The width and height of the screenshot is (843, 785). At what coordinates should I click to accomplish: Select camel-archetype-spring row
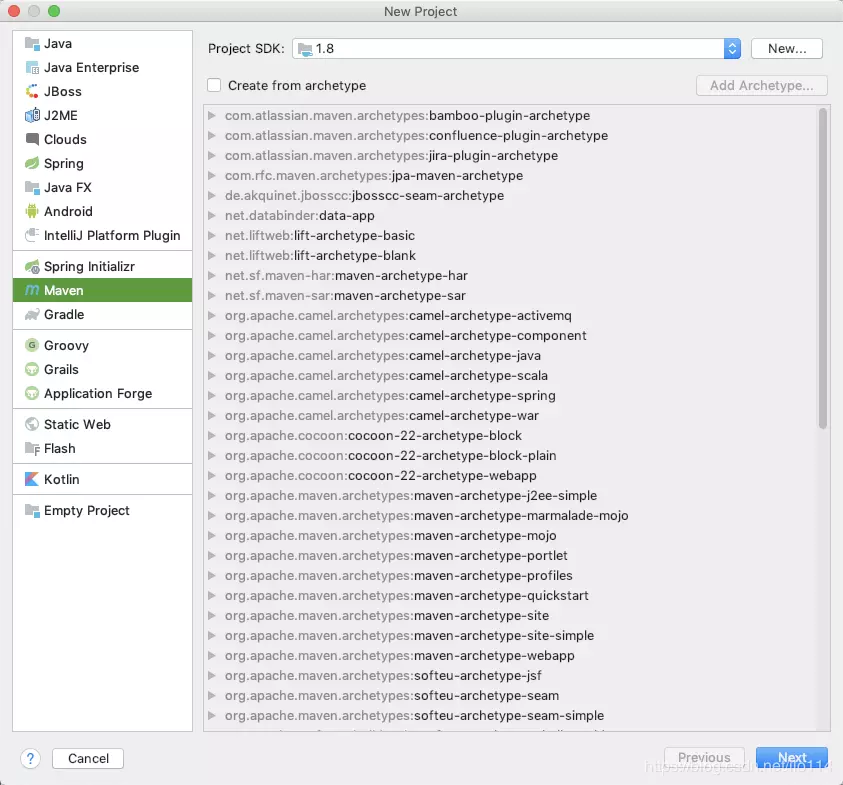pyautogui.click(x=511, y=396)
